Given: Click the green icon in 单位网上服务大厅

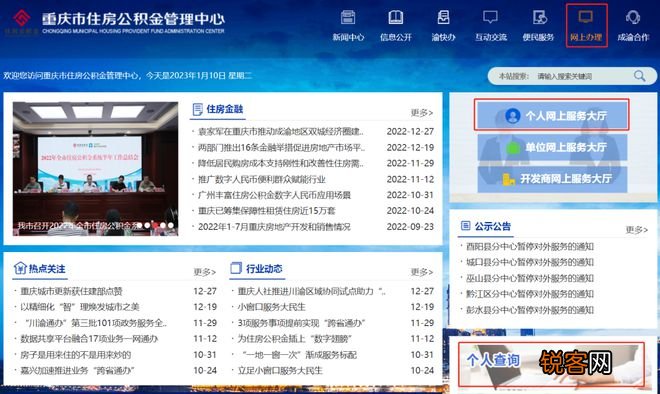Looking at the screenshot, I should pos(513,147).
